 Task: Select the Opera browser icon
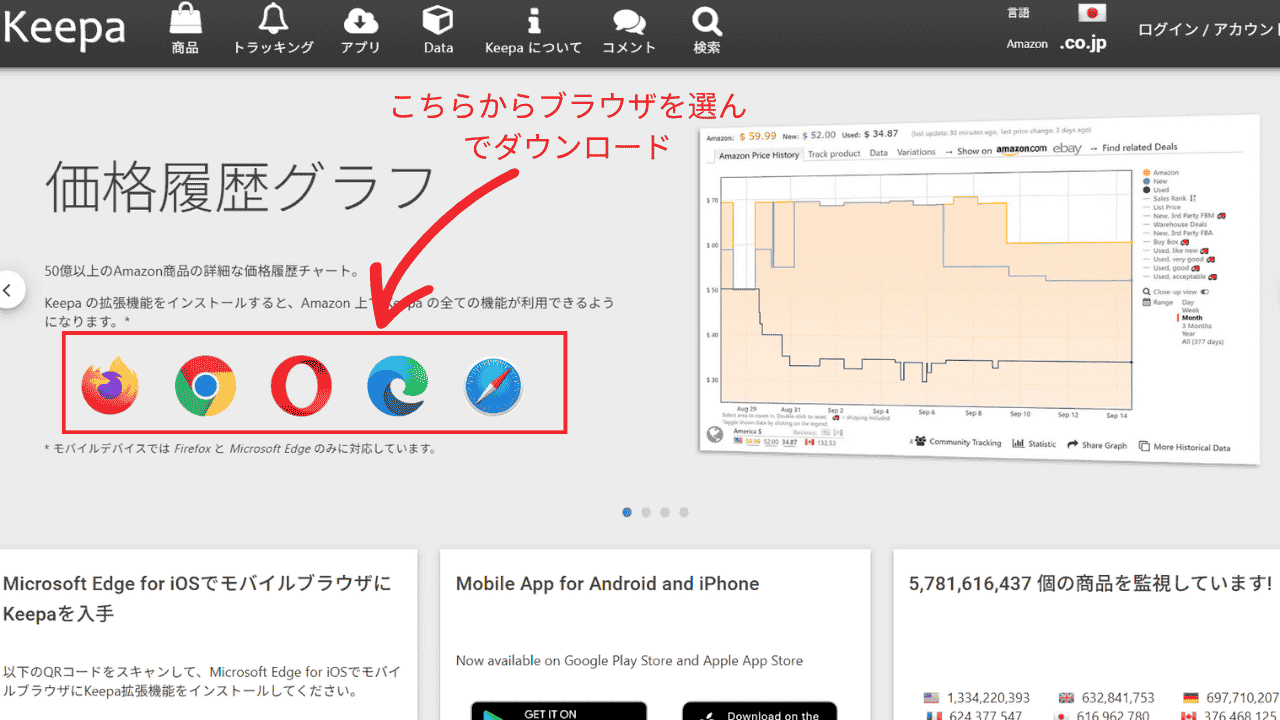pos(301,386)
